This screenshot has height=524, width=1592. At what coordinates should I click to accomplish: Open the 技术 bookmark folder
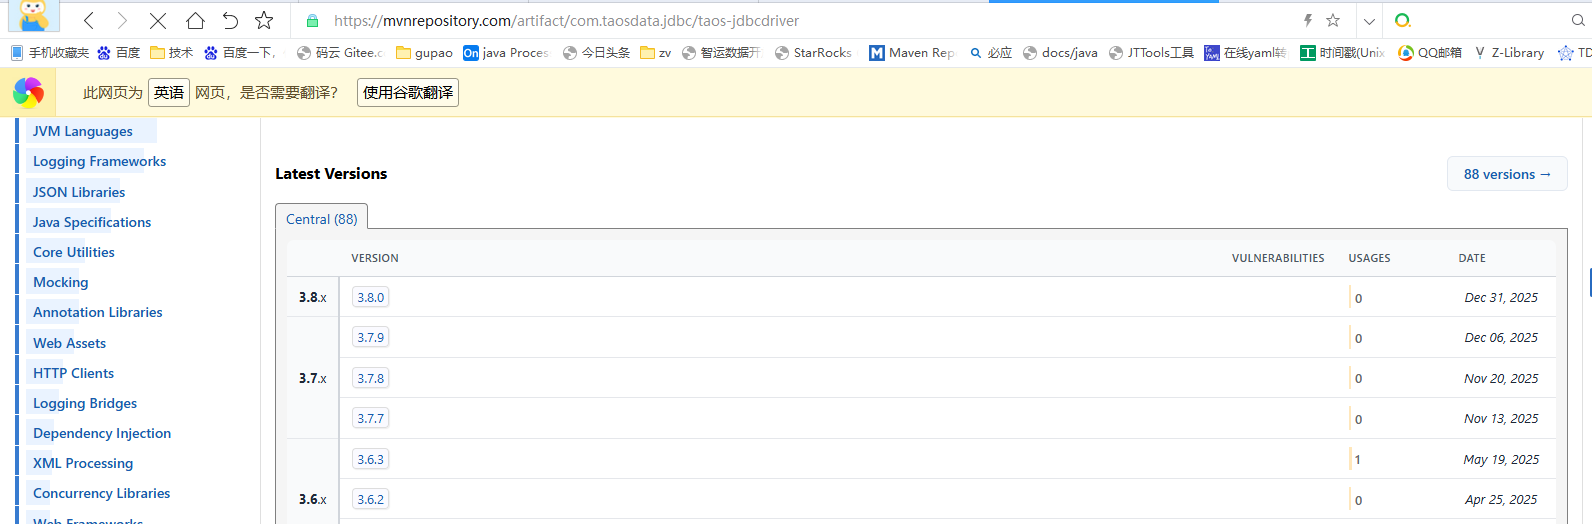coord(171,53)
